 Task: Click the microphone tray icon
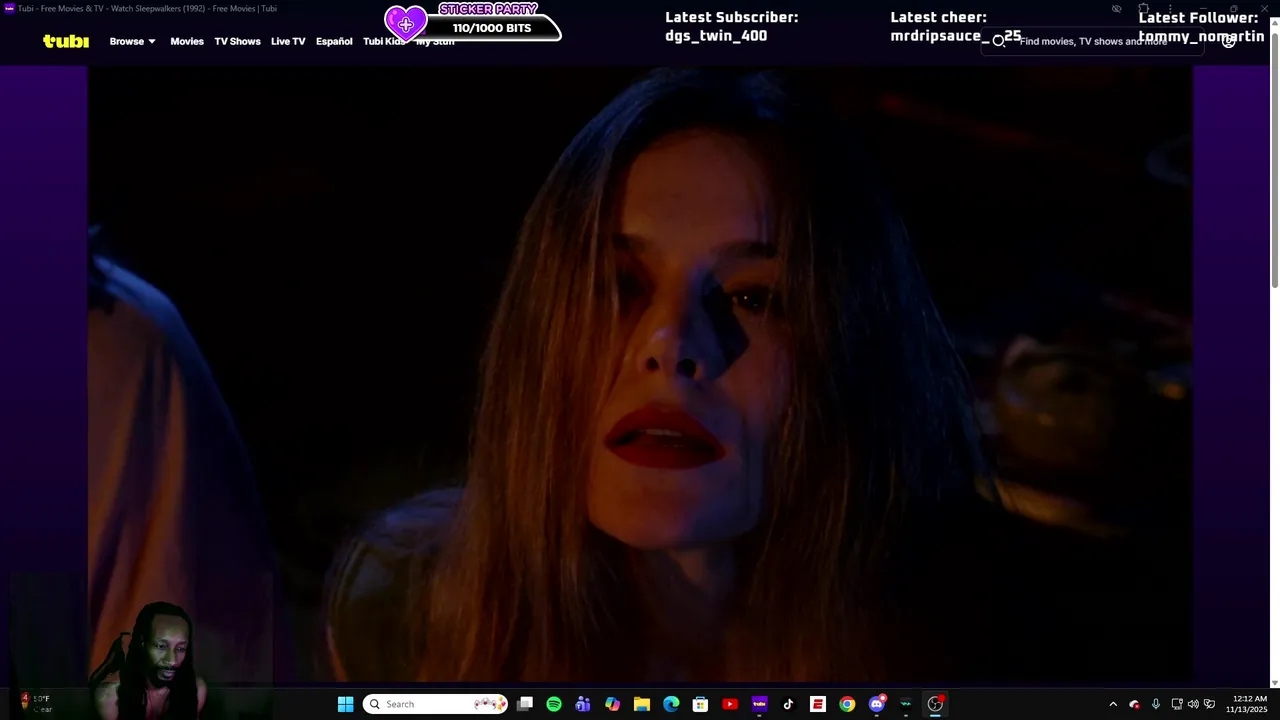1156,704
